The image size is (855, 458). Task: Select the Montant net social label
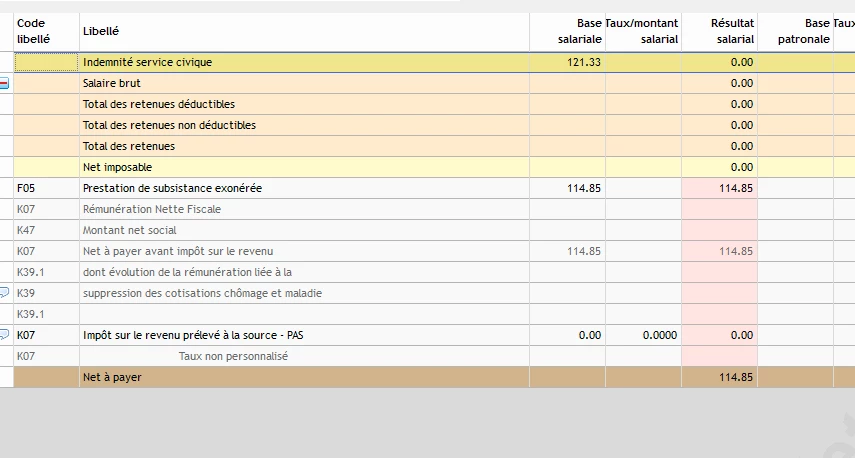(129, 230)
